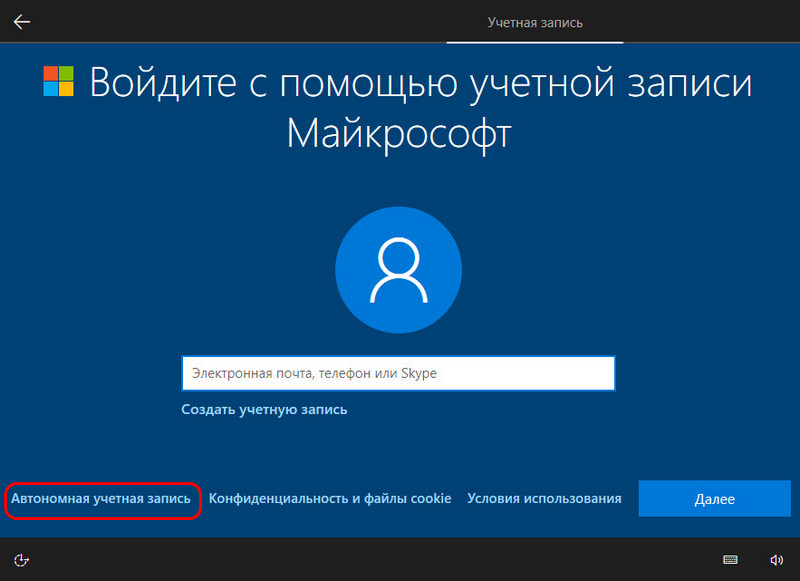Viewport: 800px width, 581px height.
Task: Click the Далее button
Action: click(x=714, y=498)
